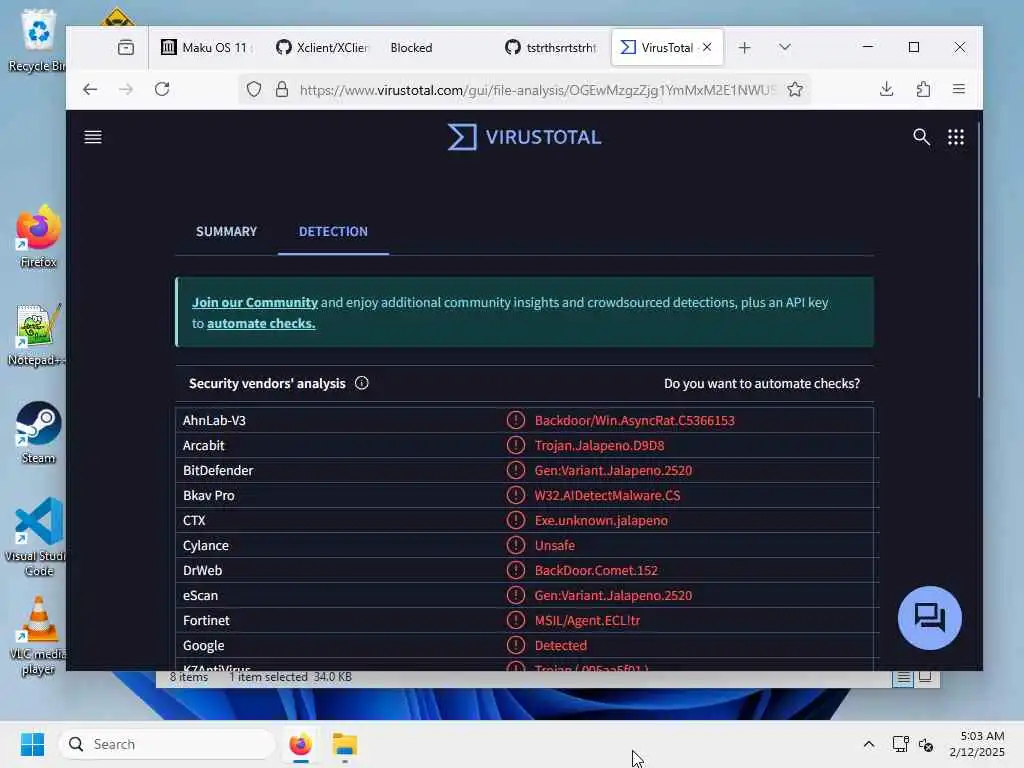Click the Bkav Pro vendor name

[x=208, y=495]
